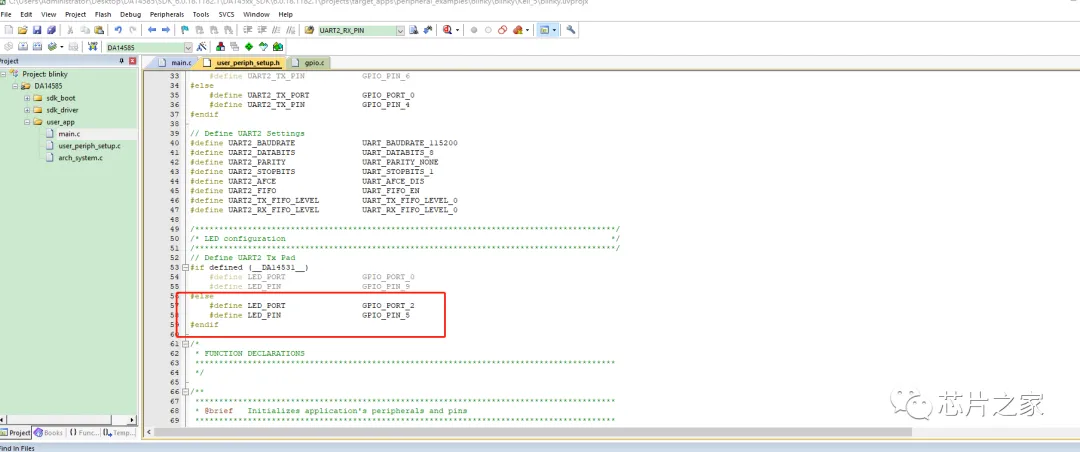
Task: Toggle insert breakpoint red circle icon
Action: click(473, 30)
